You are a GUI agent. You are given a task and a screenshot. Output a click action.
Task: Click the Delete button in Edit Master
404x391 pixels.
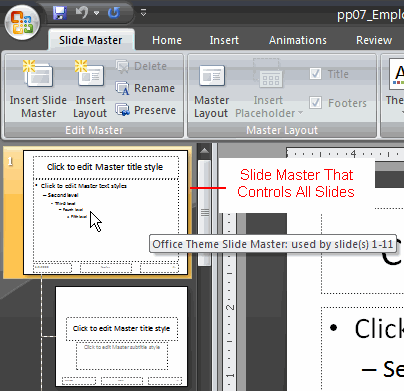click(x=141, y=66)
